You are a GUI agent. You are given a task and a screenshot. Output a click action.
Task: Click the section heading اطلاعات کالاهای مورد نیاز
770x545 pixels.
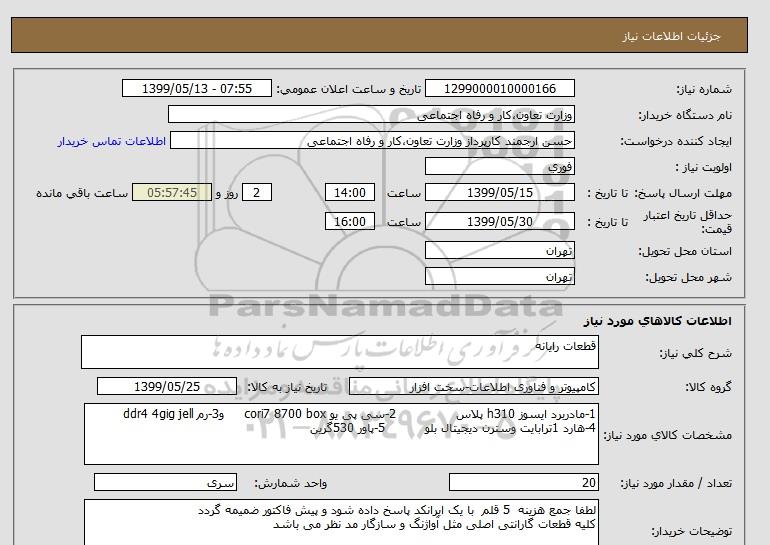(658, 321)
